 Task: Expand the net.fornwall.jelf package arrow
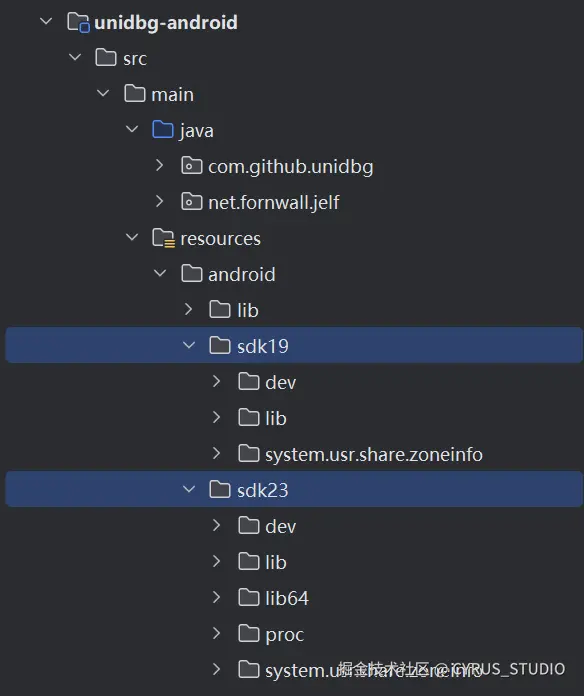click(160, 202)
